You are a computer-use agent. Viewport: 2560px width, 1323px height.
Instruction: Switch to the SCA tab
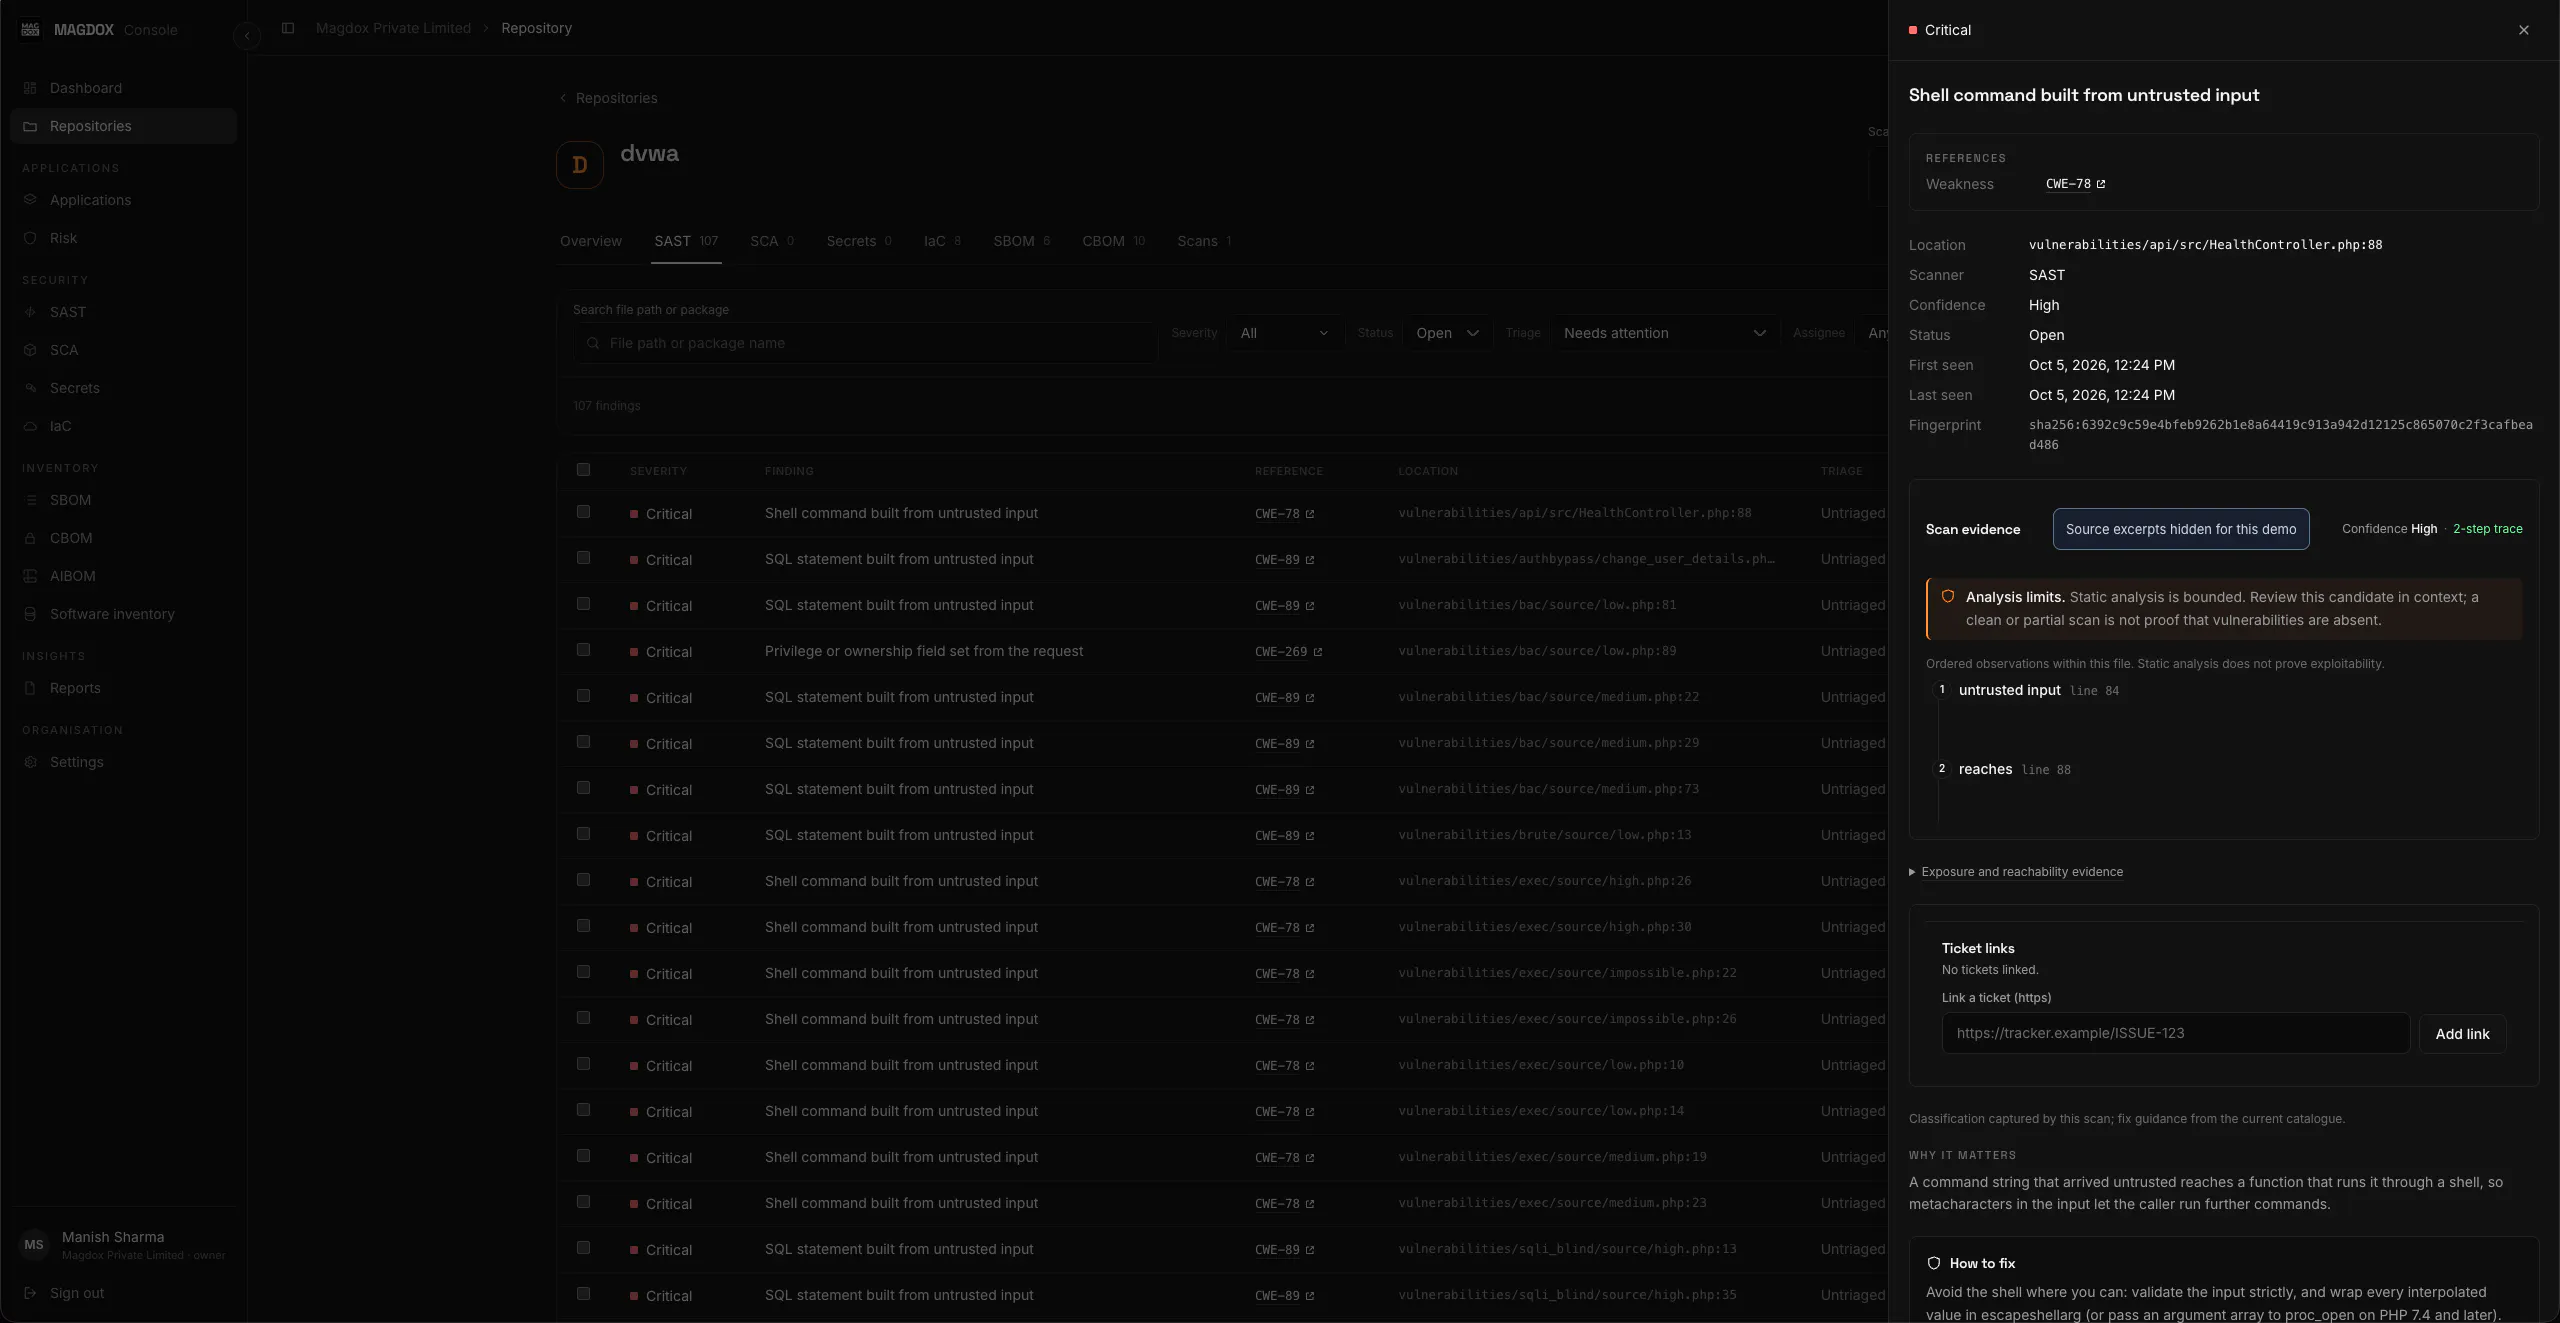tap(772, 241)
